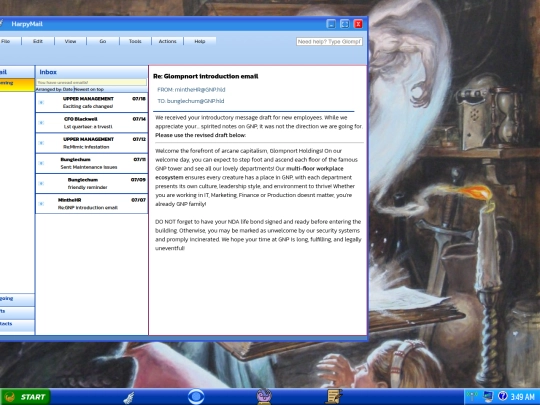Click the TO address bunglechum@GNP.hld
This screenshot has width=540, height=405.
(x=195, y=101)
